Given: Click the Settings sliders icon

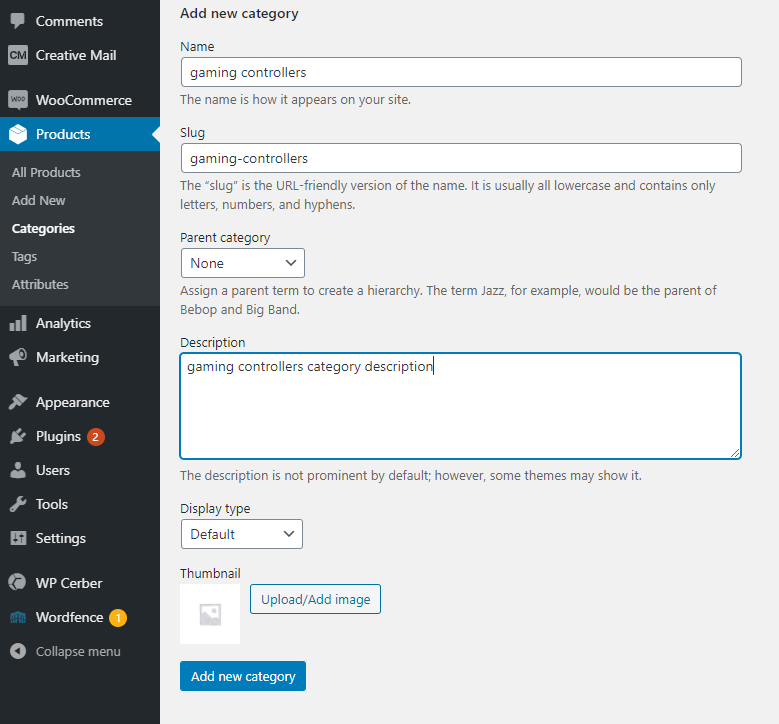Looking at the screenshot, I should click(18, 538).
